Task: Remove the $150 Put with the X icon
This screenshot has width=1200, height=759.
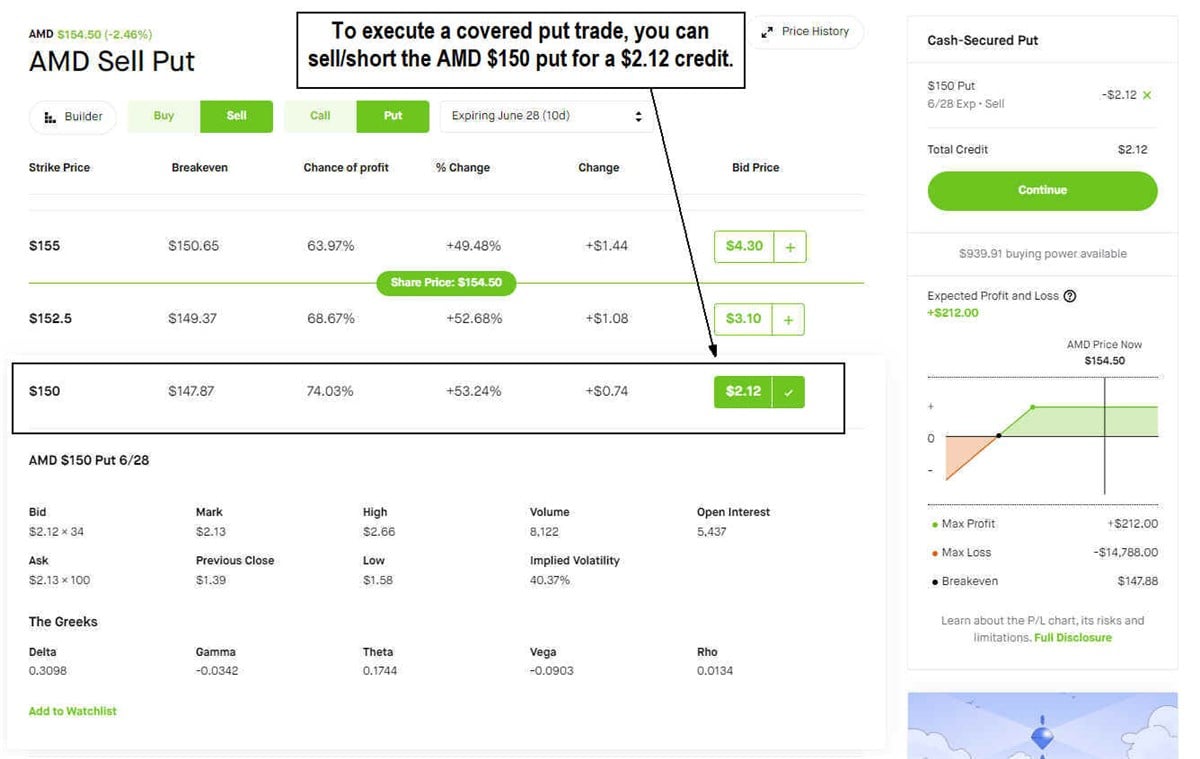Action: coord(1147,95)
